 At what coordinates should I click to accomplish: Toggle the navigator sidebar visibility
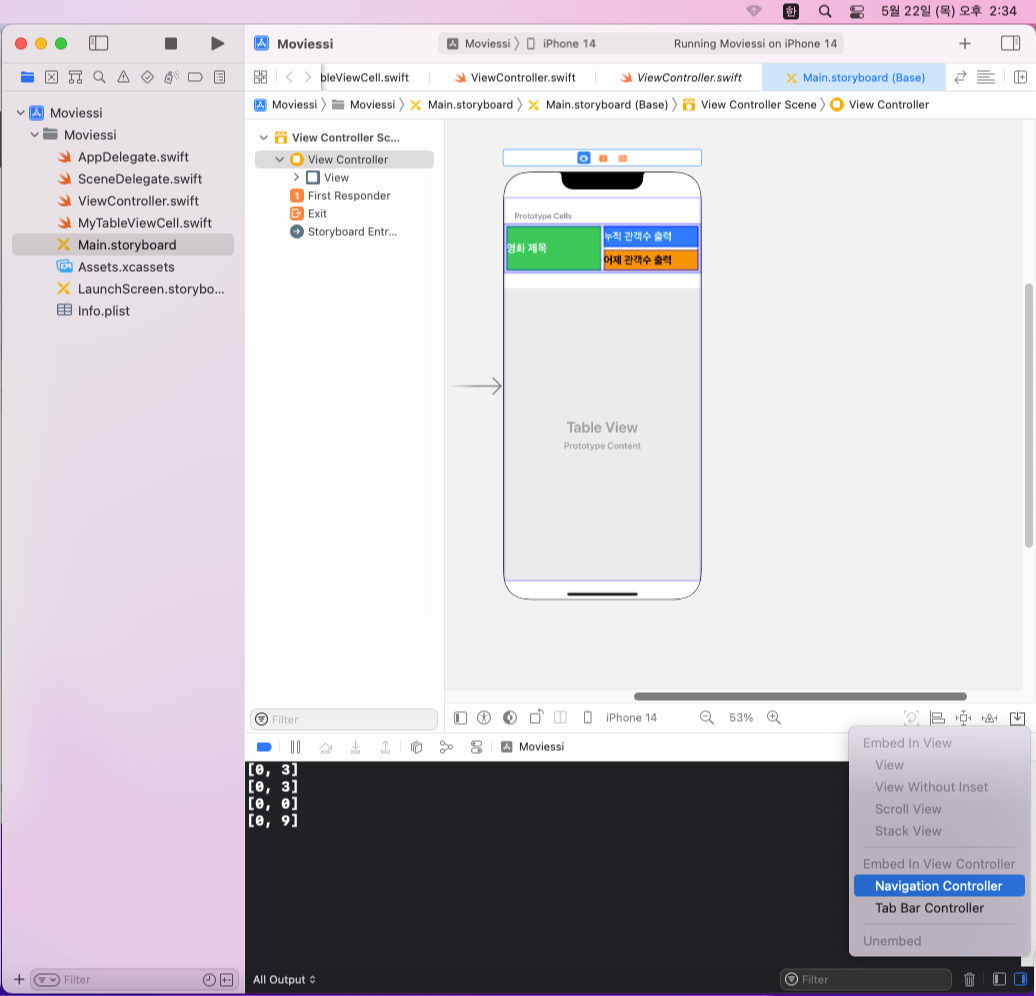(x=98, y=44)
